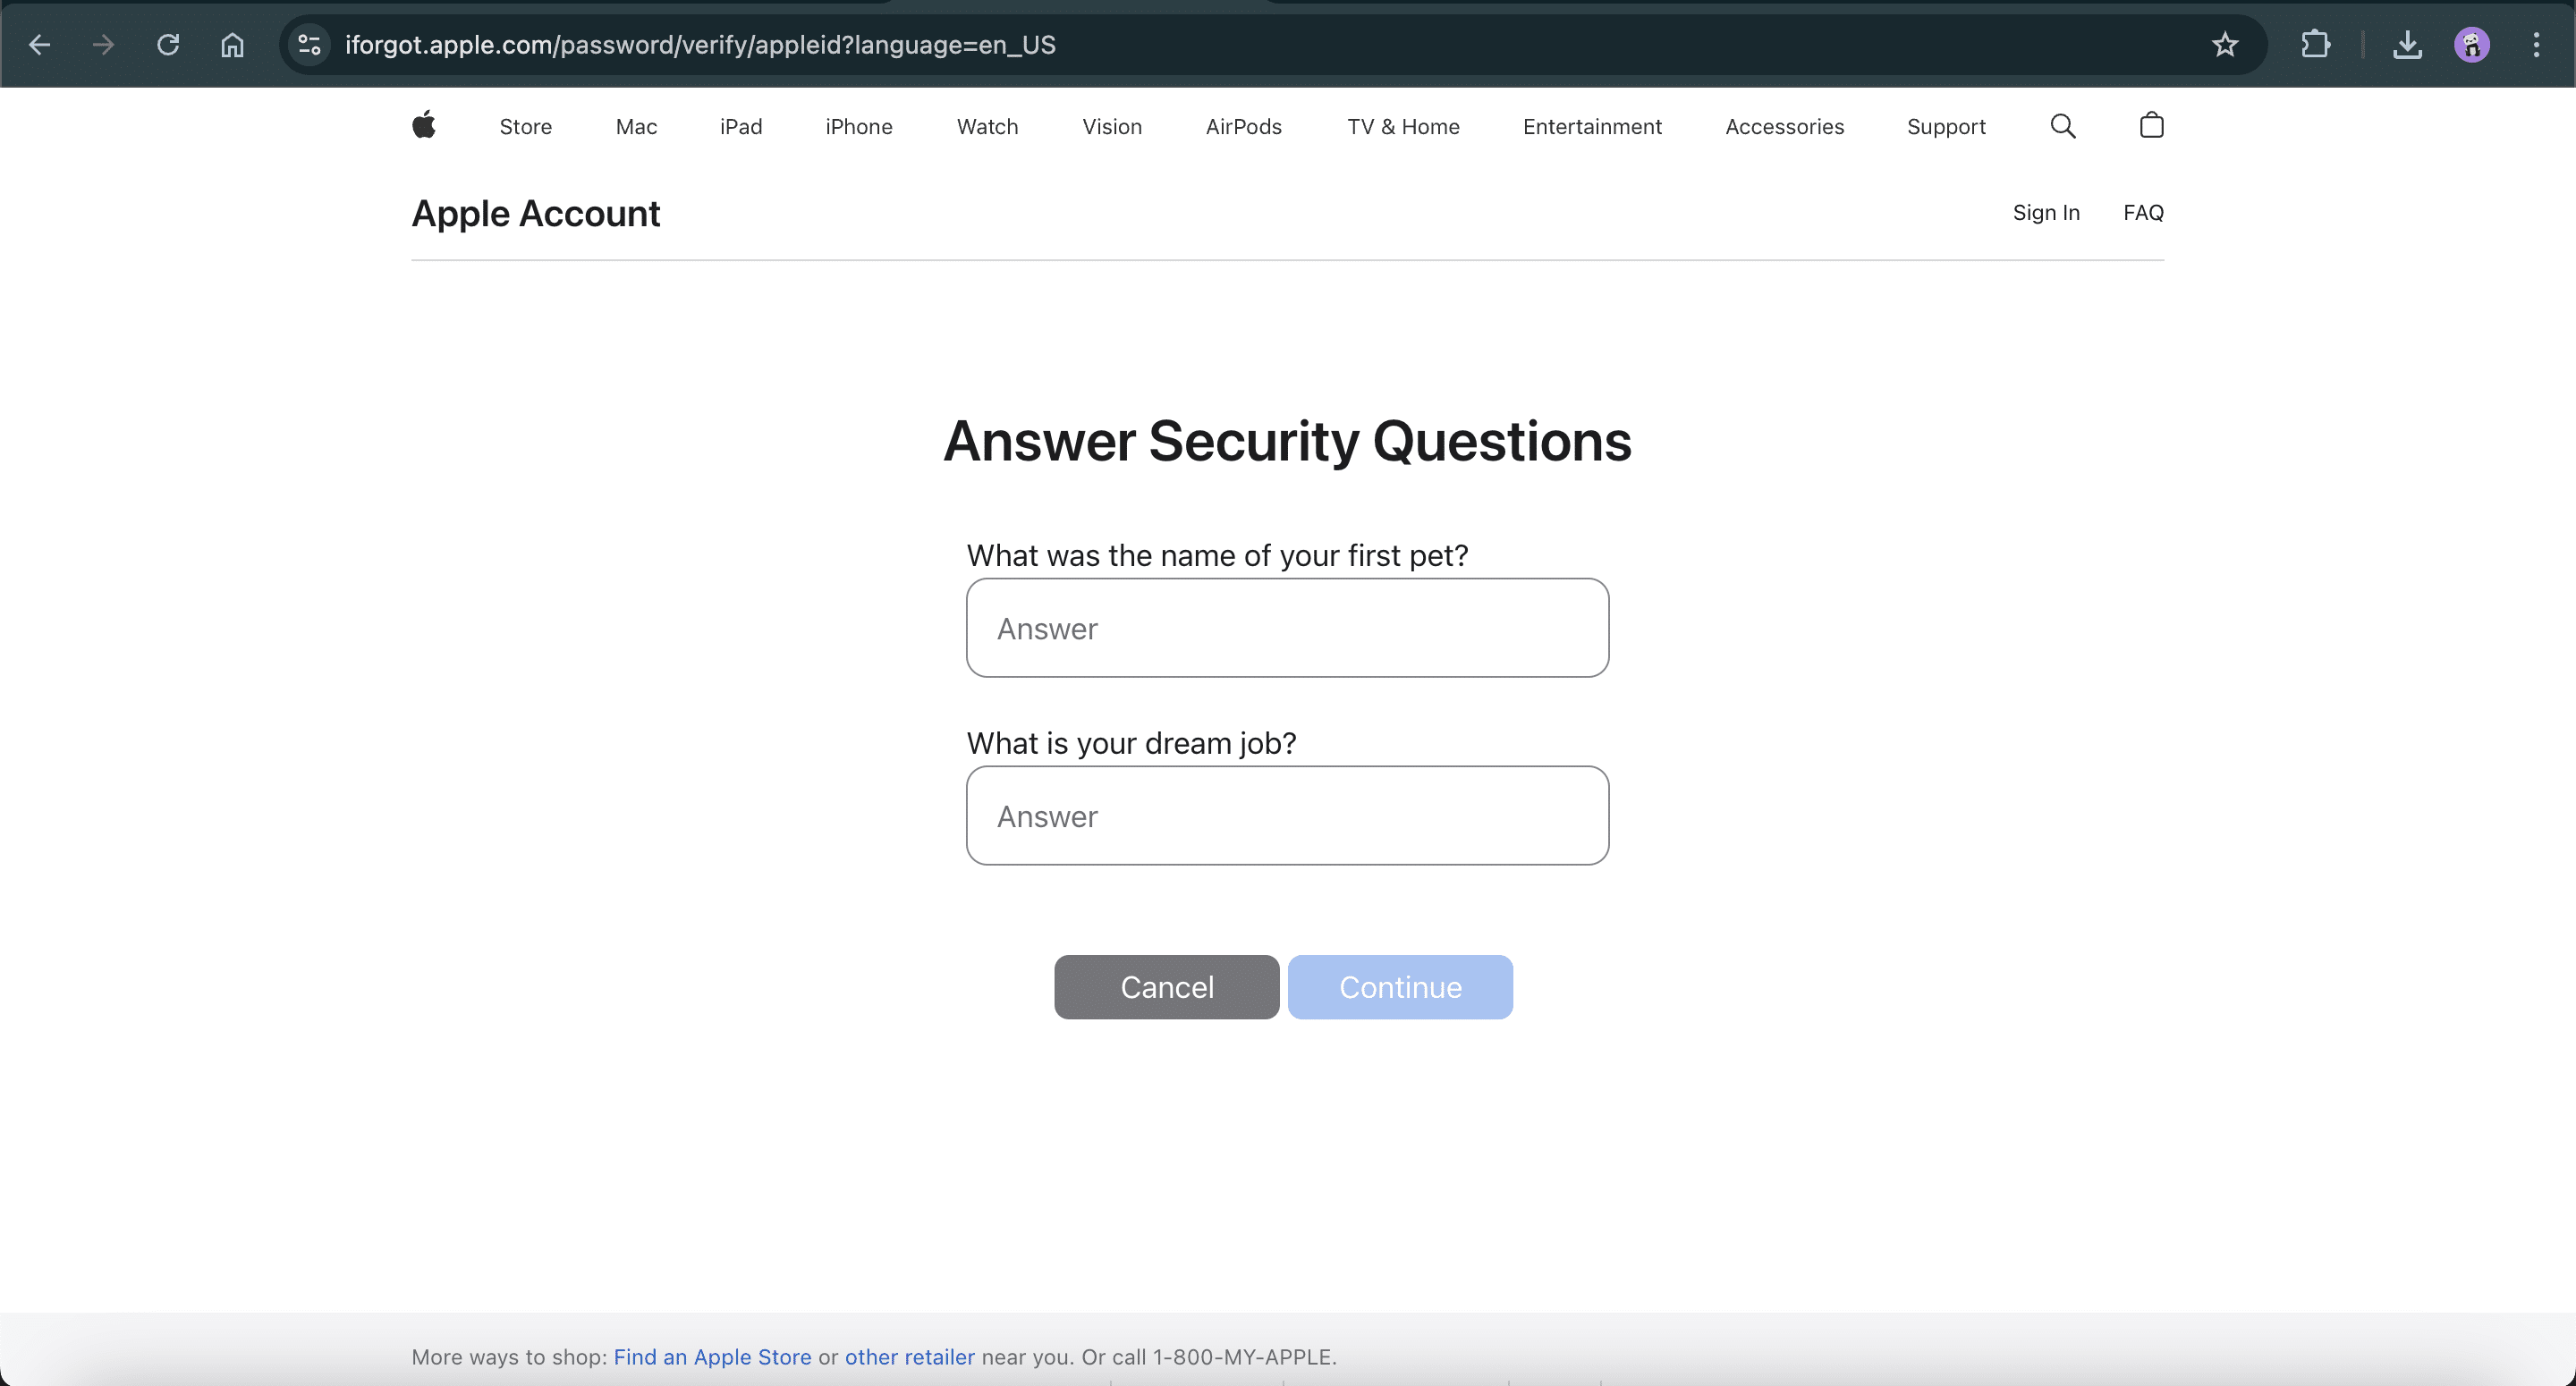Open the Chrome three-dot menu

(2536, 45)
